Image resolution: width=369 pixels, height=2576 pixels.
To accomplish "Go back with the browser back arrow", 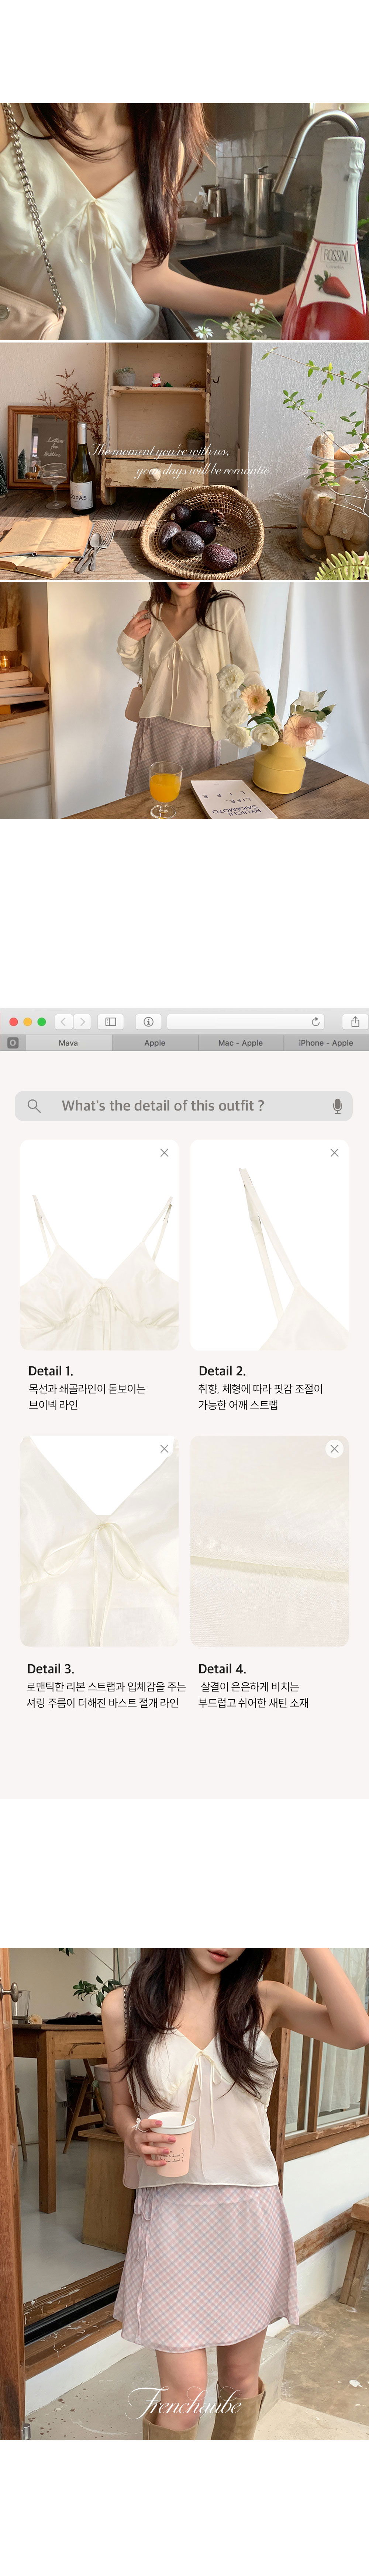I will pos(63,1021).
